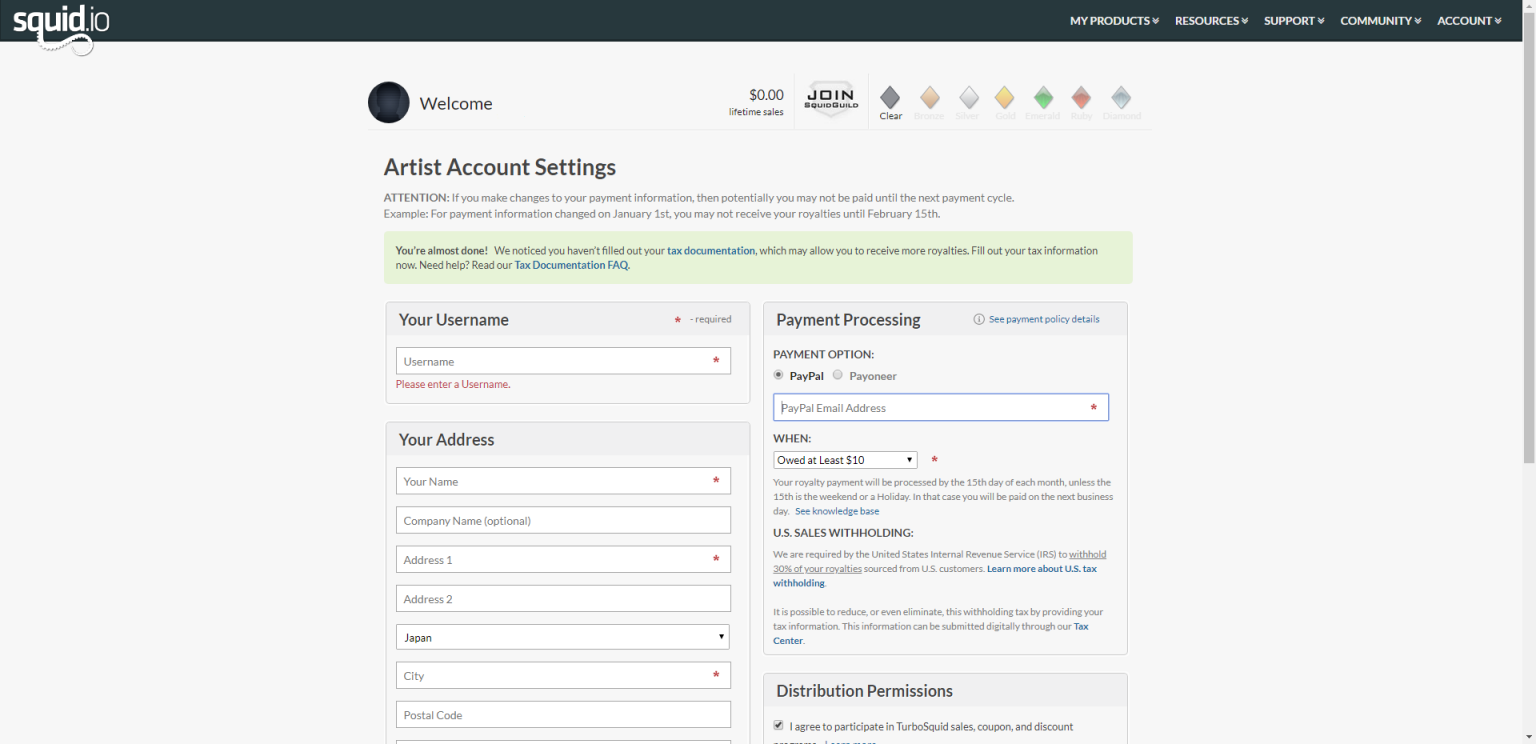This screenshot has height=744, width=1536.
Task: Click the Emerald rank gem icon
Action: click(x=1043, y=98)
